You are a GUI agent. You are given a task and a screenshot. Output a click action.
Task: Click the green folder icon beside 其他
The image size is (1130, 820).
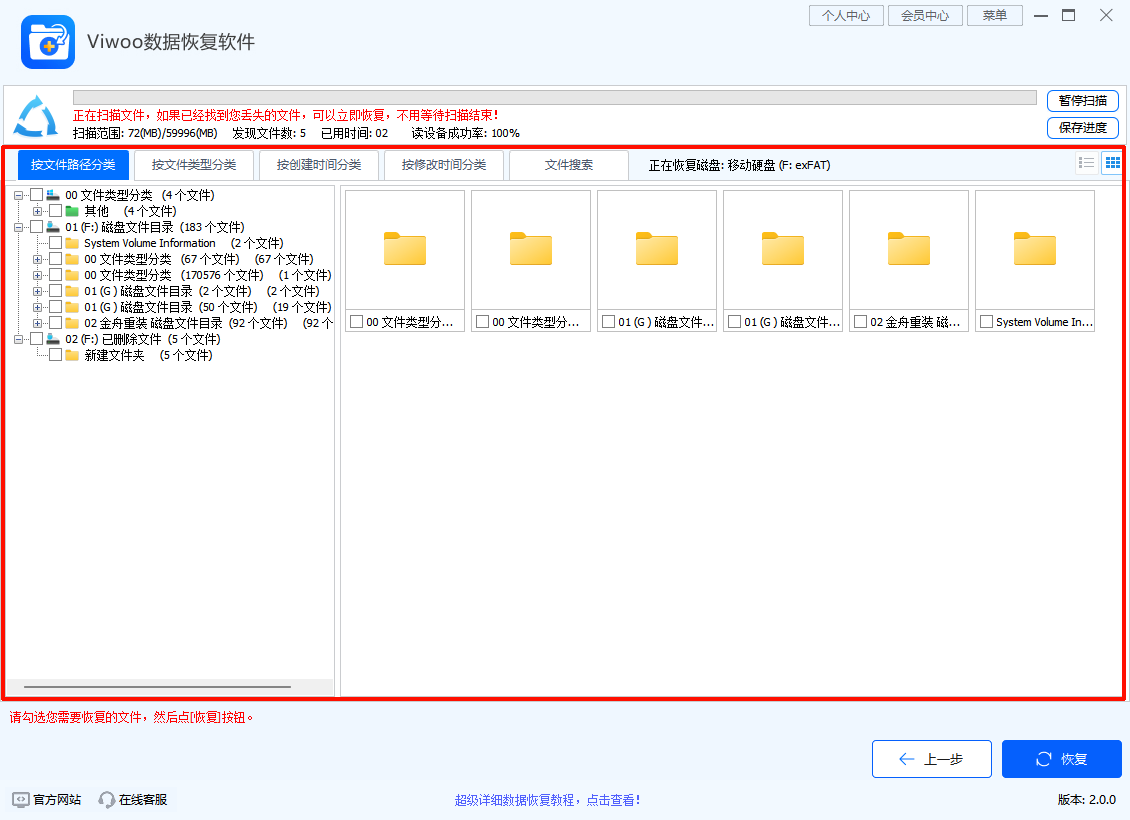pyautogui.click(x=72, y=211)
